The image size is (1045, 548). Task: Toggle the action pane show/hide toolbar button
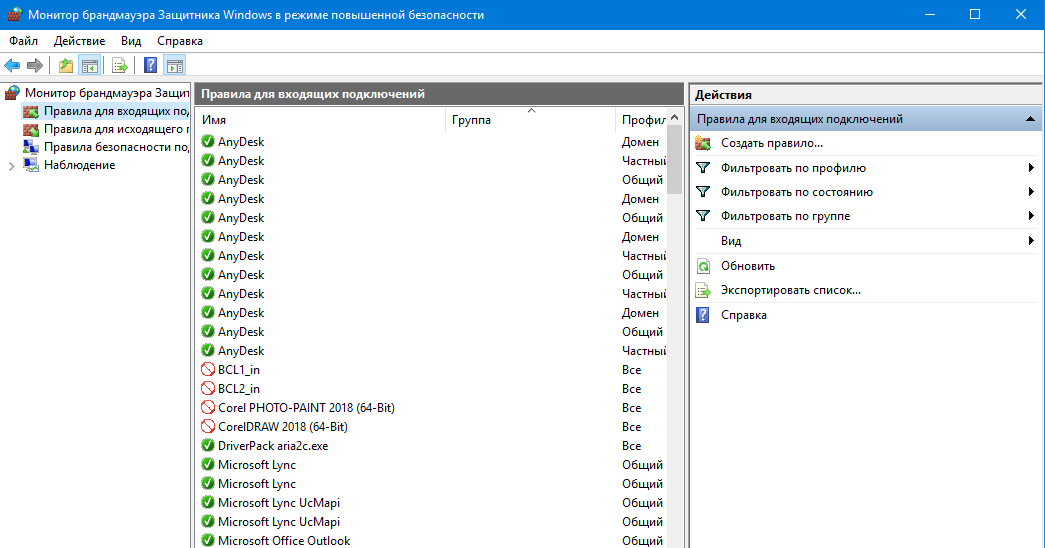click(x=175, y=66)
